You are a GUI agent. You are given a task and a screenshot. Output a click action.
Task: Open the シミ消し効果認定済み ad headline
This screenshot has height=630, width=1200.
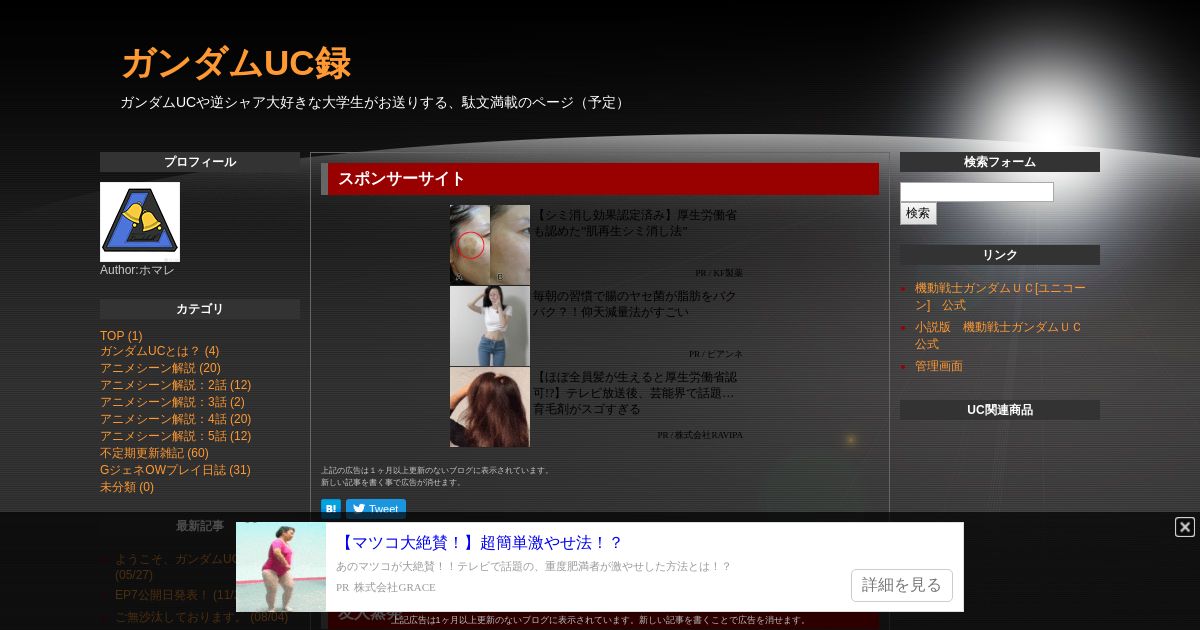pyautogui.click(x=635, y=223)
